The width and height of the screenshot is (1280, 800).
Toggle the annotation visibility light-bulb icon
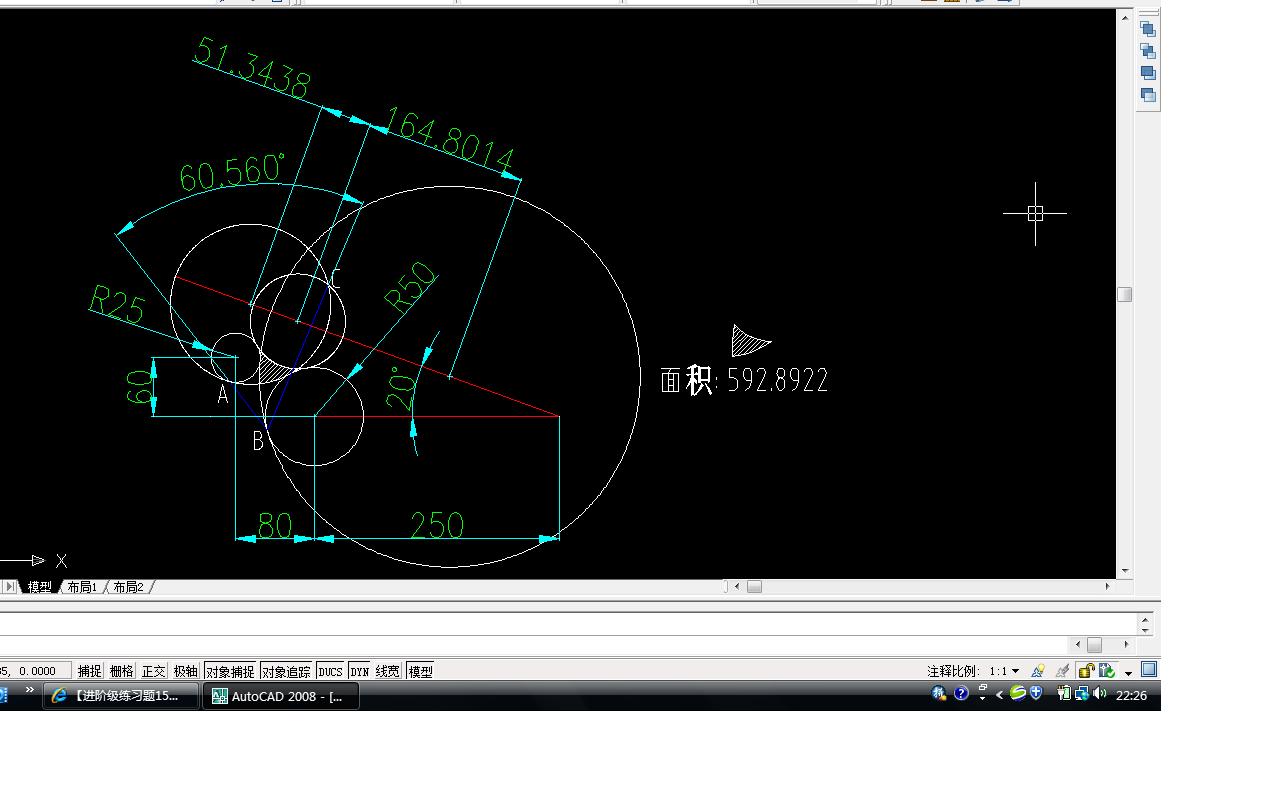1038,671
